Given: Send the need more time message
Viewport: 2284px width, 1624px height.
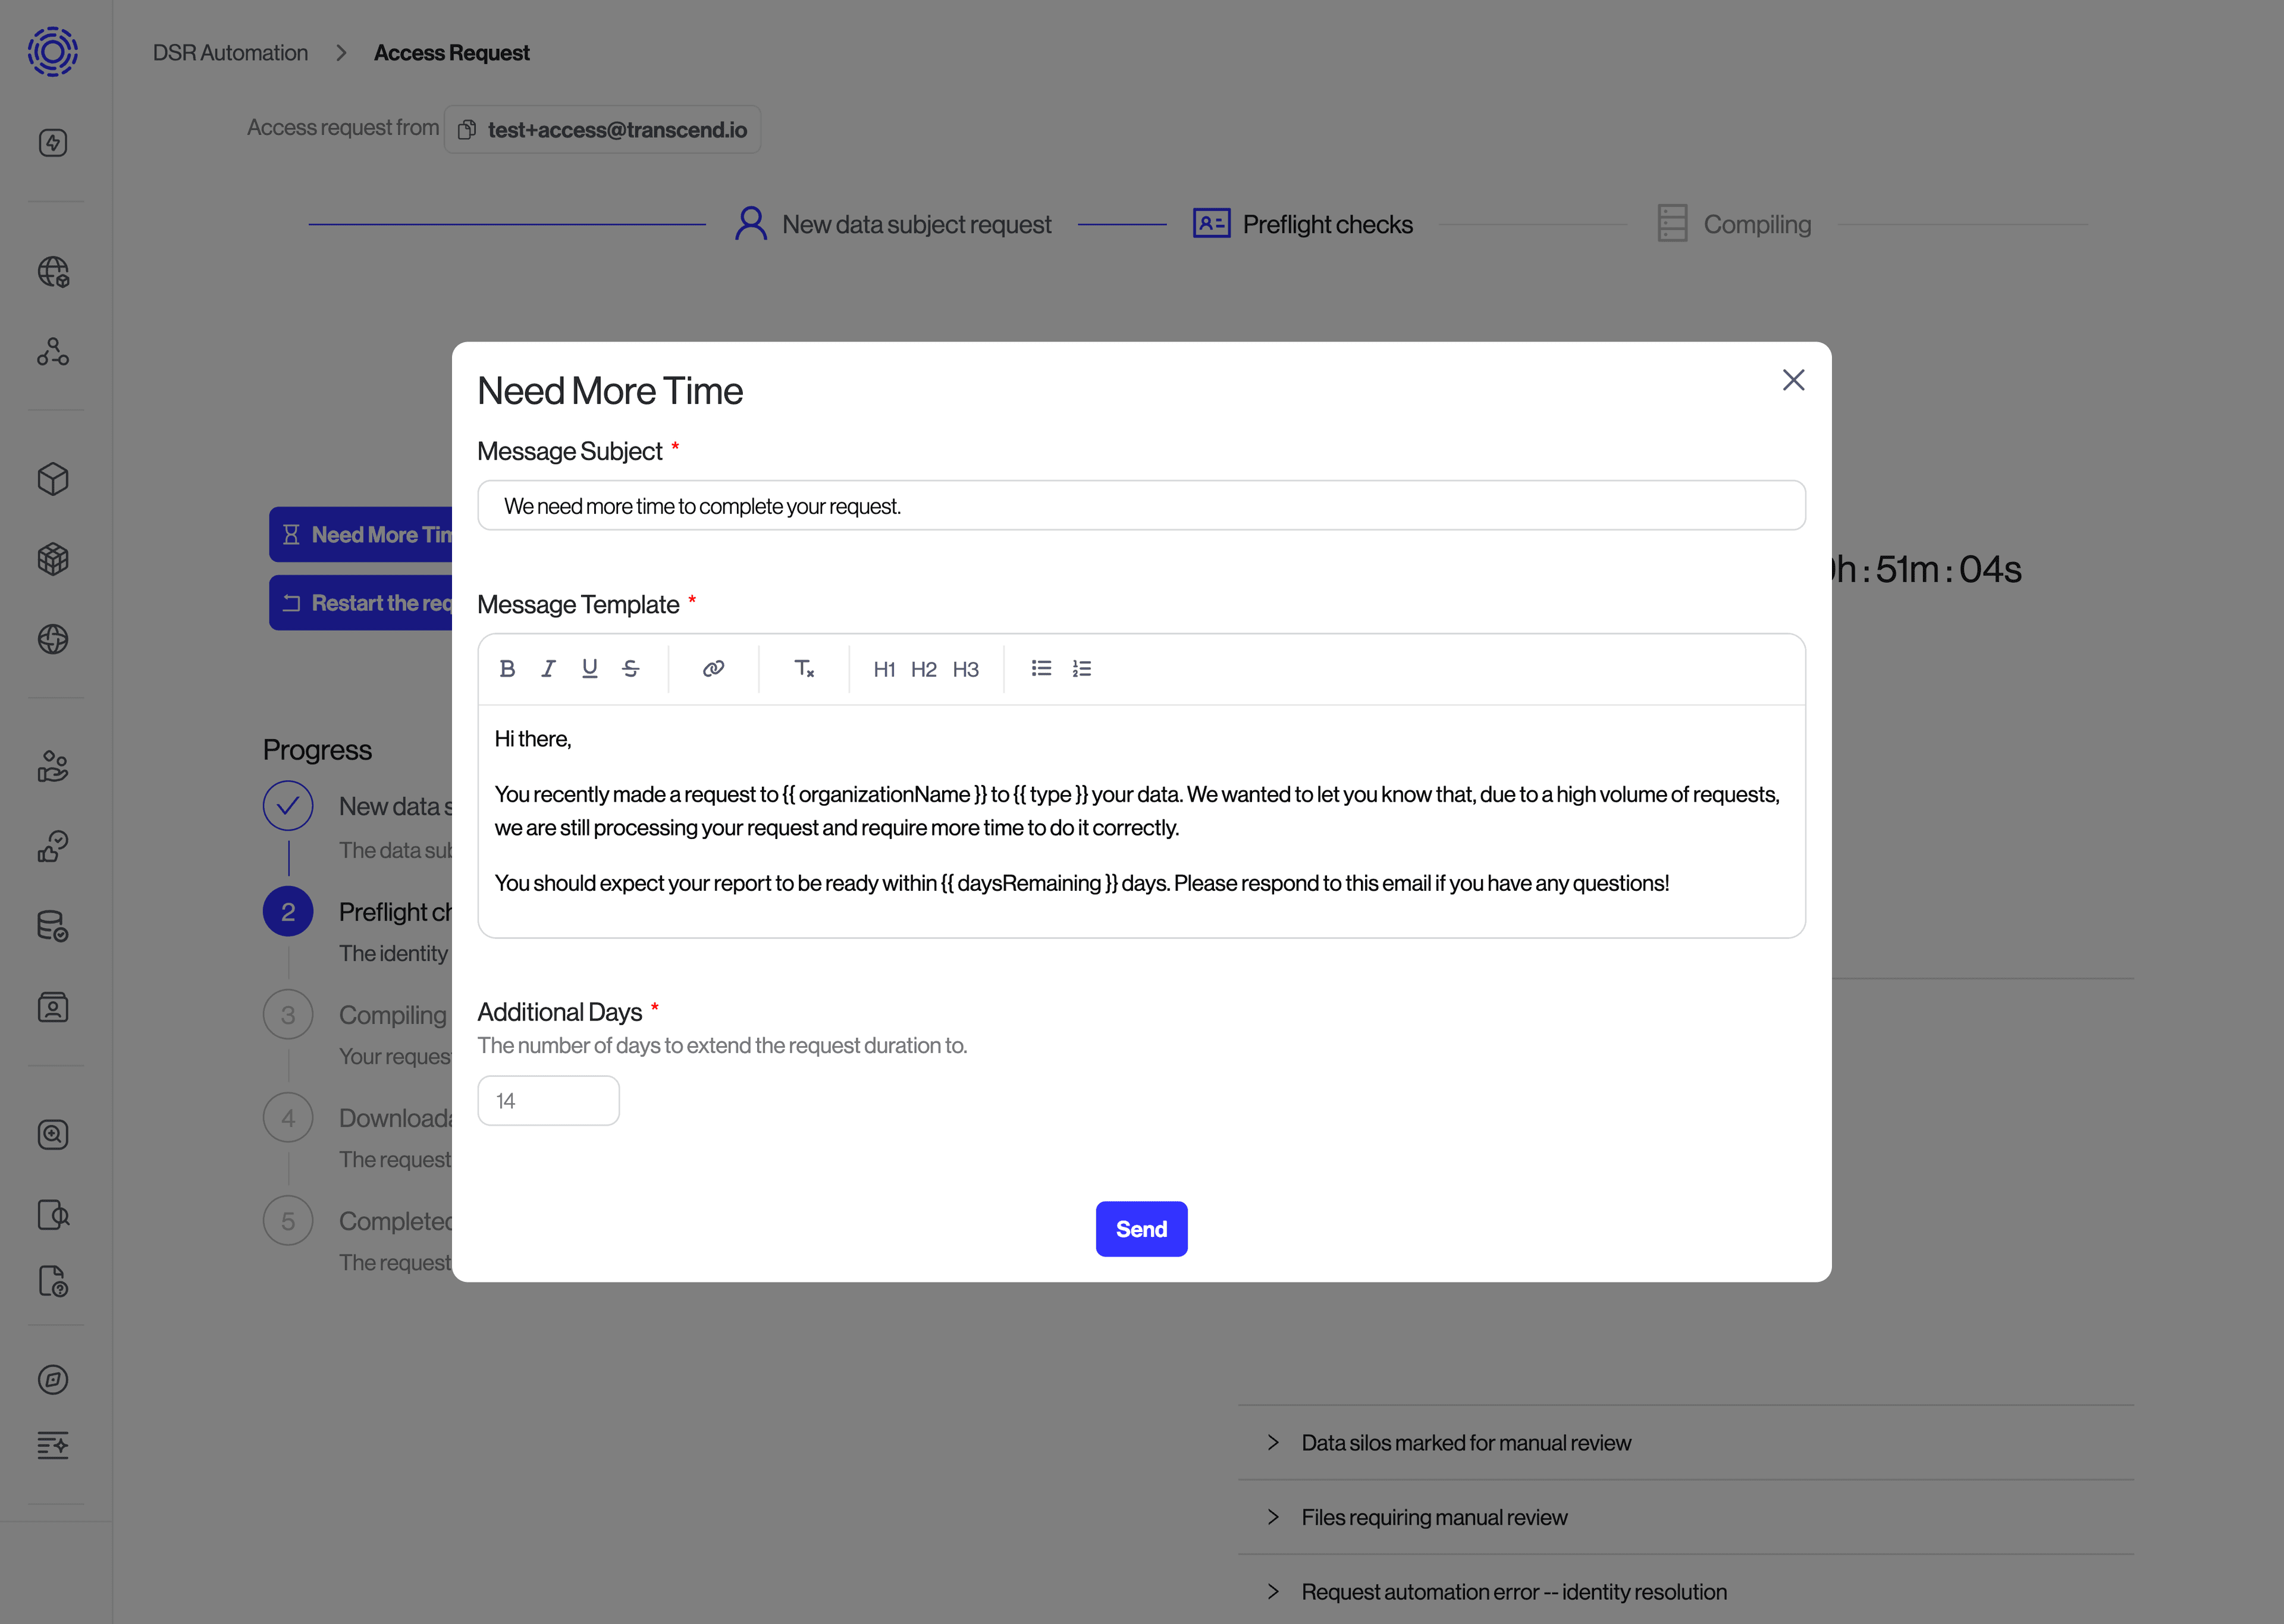Looking at the screenshot, I should point(1141,1228).
